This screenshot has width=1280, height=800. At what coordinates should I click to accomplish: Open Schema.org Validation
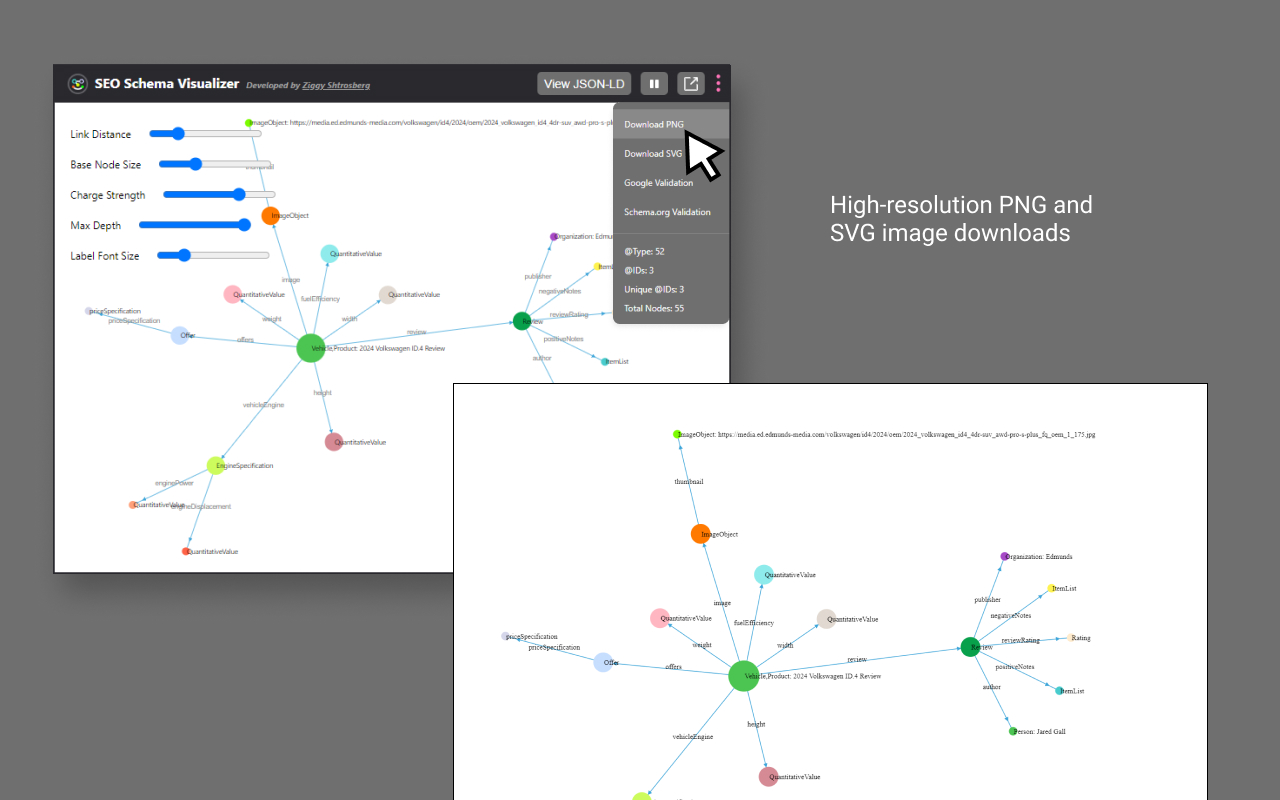[x=666, y=211]
